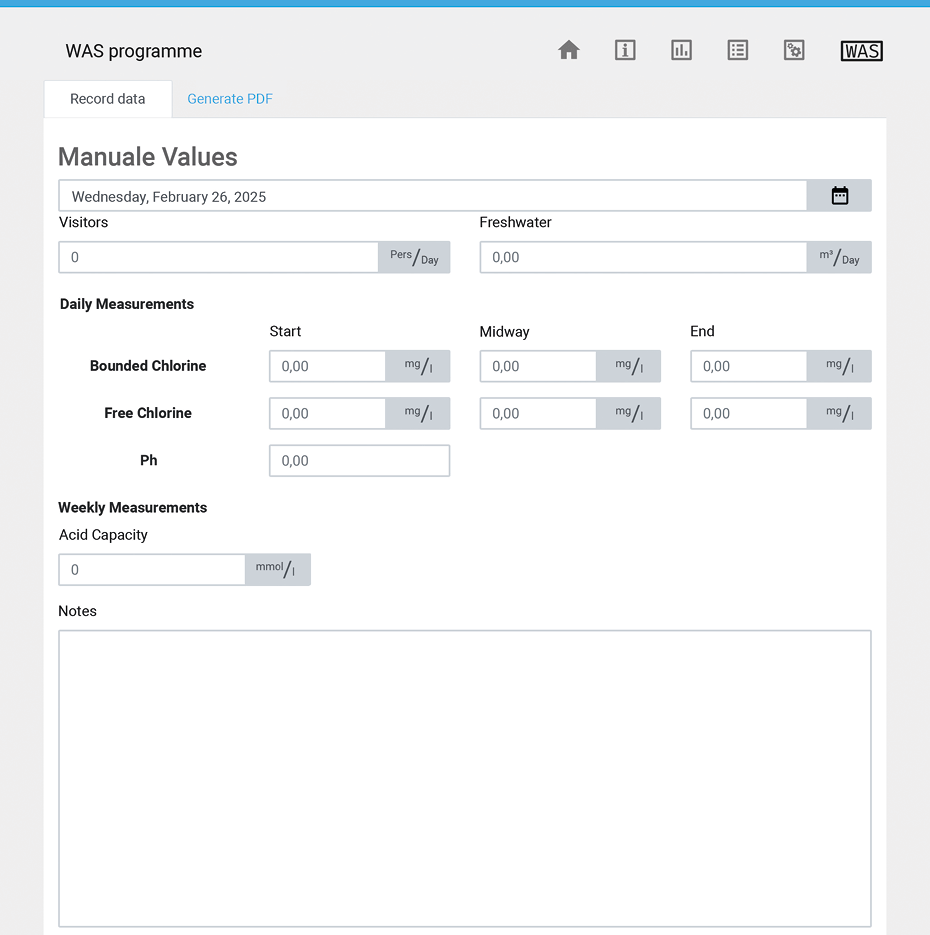
Task: Click the Ph value input field
Action: [359, 461]
